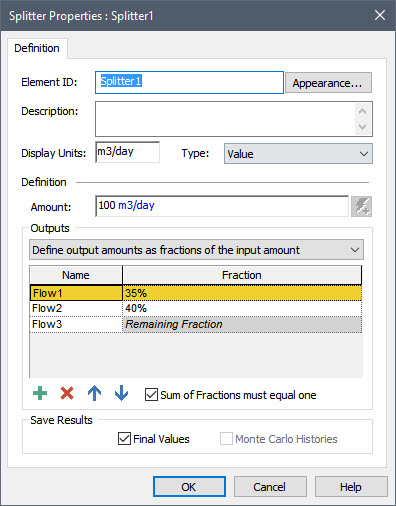Add a new output with the green plus
The height and width of the screenshot is (506, 396).
click(x=40, y=393)
